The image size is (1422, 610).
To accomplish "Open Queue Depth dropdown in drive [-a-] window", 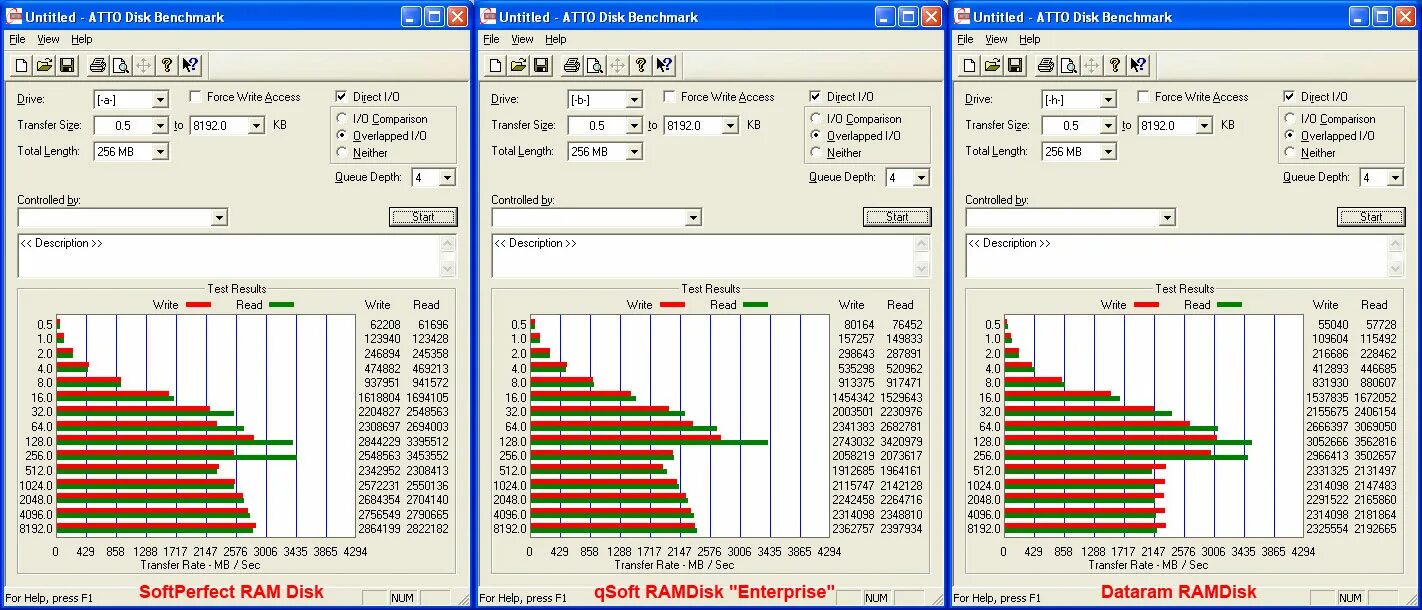I will [447, 178].
